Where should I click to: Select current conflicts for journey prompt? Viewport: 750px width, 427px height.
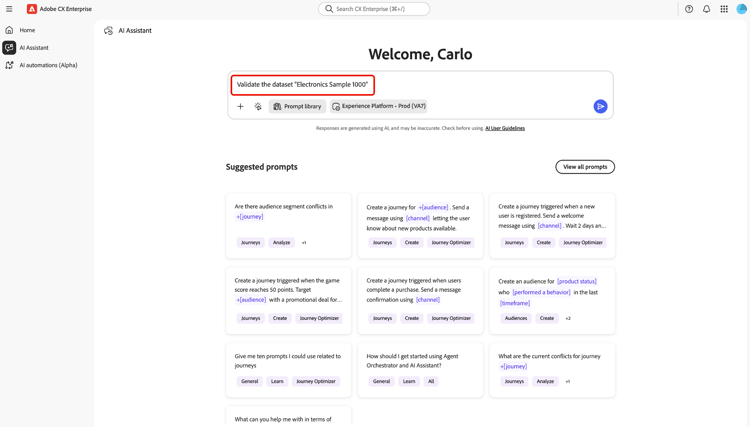click(x=552, y=370)
